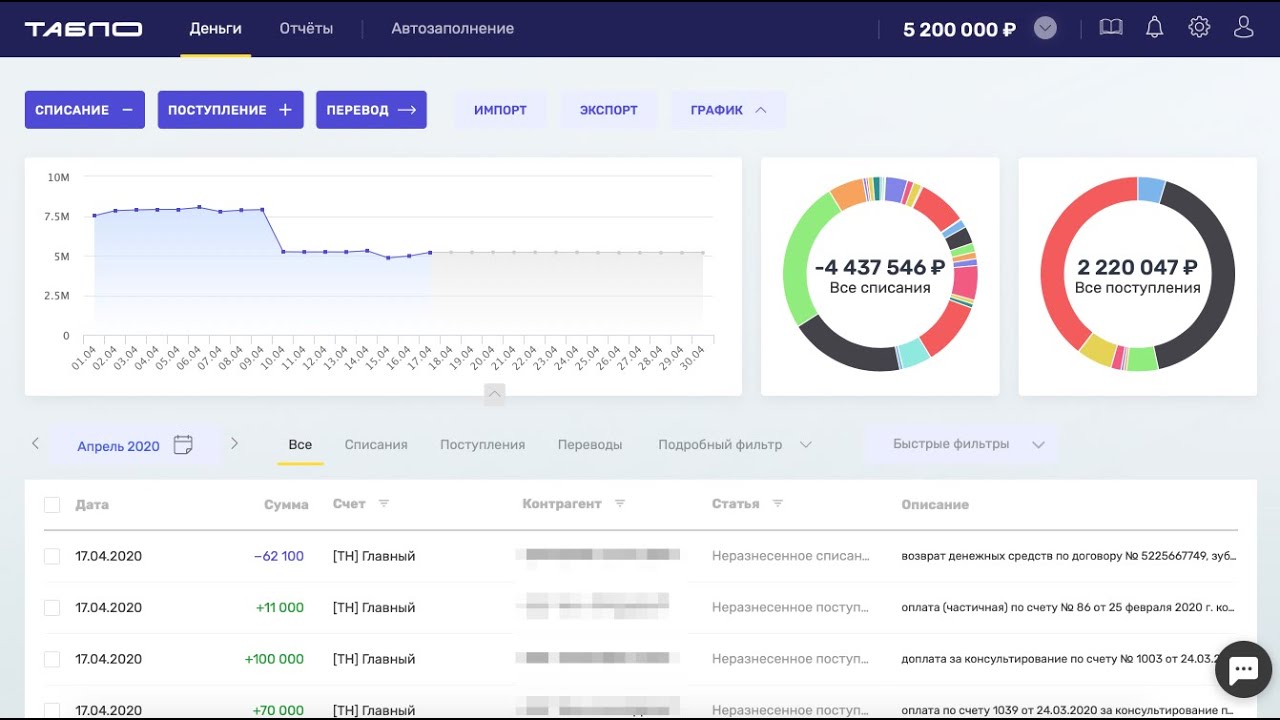The image size is (1280, 720).
Task: Check the row with −62 100
Action: point(52,556)
